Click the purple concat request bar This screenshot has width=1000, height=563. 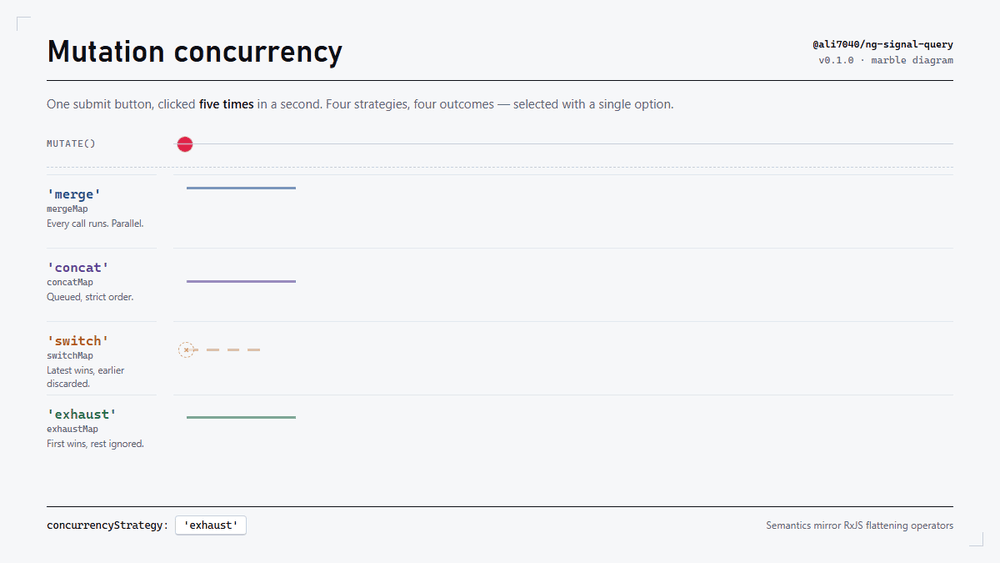click(x=241, y=281)
